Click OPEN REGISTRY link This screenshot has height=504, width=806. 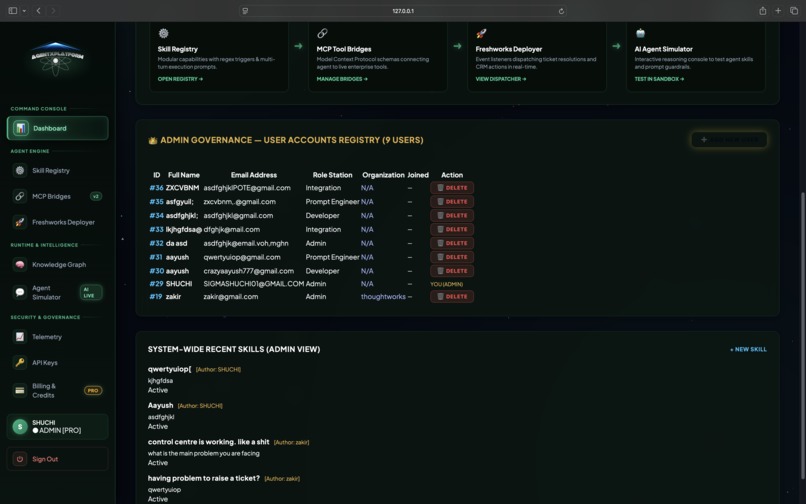(x=180, y=79)
